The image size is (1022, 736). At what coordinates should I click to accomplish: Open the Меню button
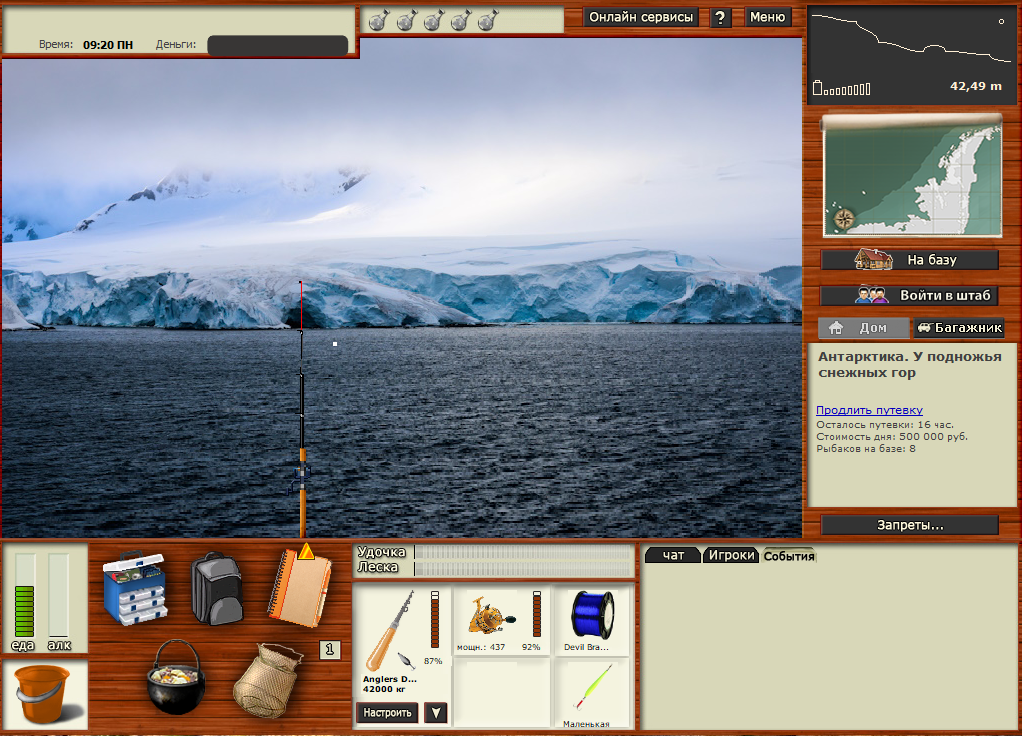pos(767,17)
